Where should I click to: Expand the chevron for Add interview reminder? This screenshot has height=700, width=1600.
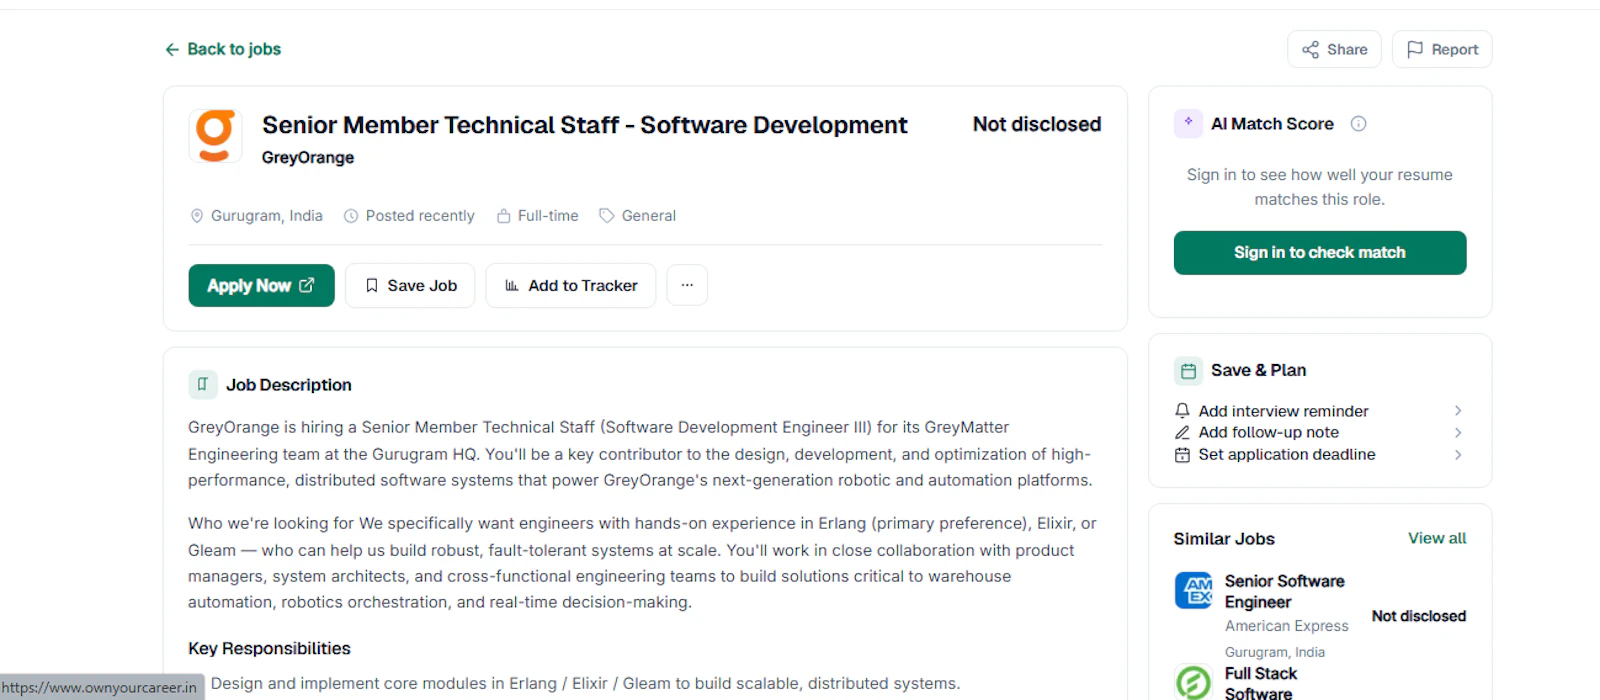(x=1458, y=411)
